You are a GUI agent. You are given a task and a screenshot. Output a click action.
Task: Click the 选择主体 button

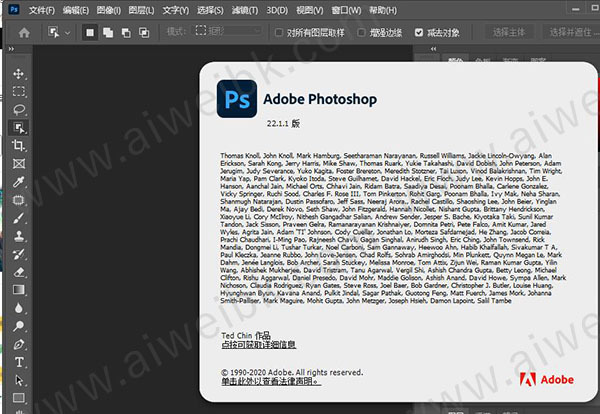(509, 33)
